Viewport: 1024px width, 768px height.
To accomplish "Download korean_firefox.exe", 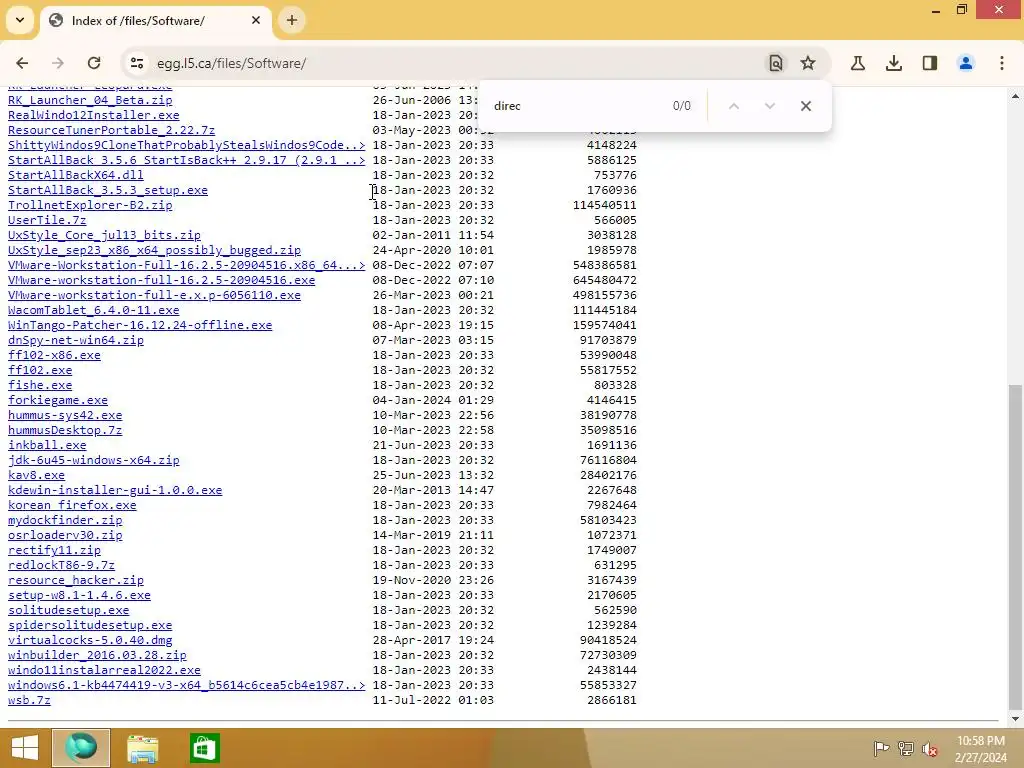I will pyautogui.click(x=72, y=505).
